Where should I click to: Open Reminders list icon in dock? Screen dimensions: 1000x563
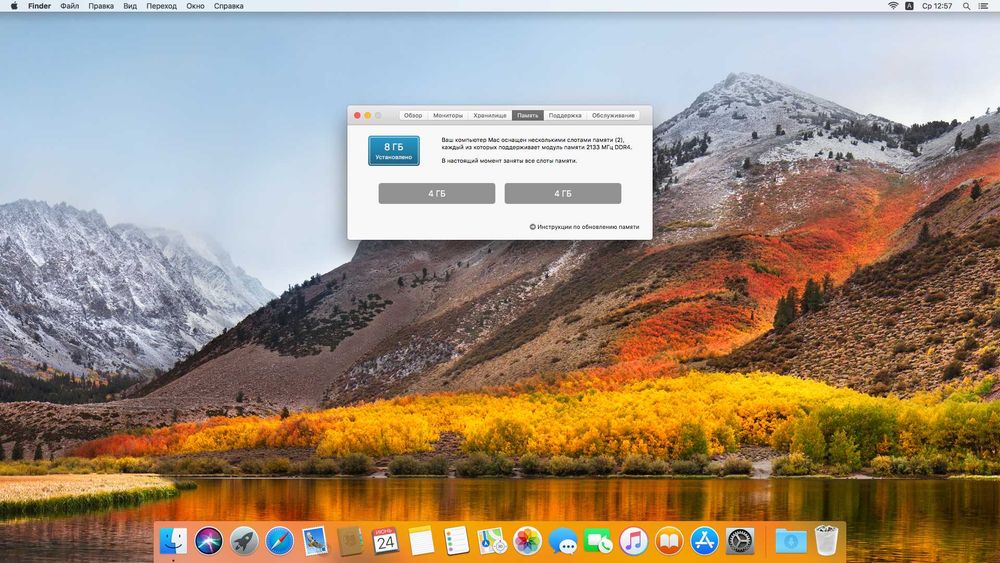(x=457, y=541)
